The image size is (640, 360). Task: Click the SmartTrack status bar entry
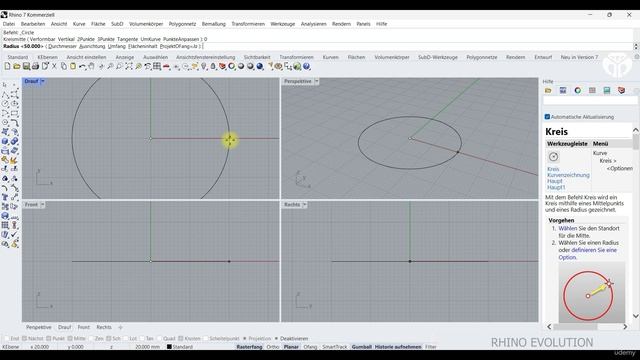tap(334, 347)
